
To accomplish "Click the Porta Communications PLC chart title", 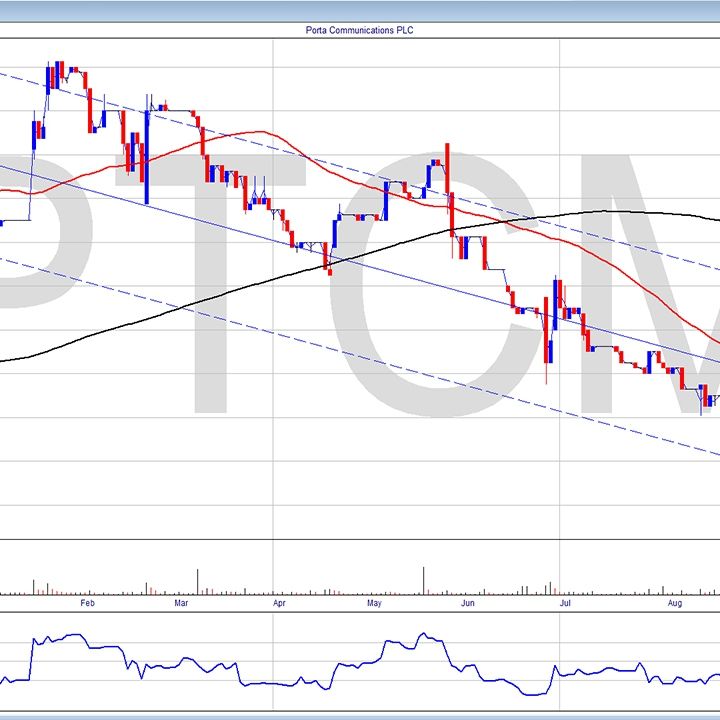I will pos(359,30).
